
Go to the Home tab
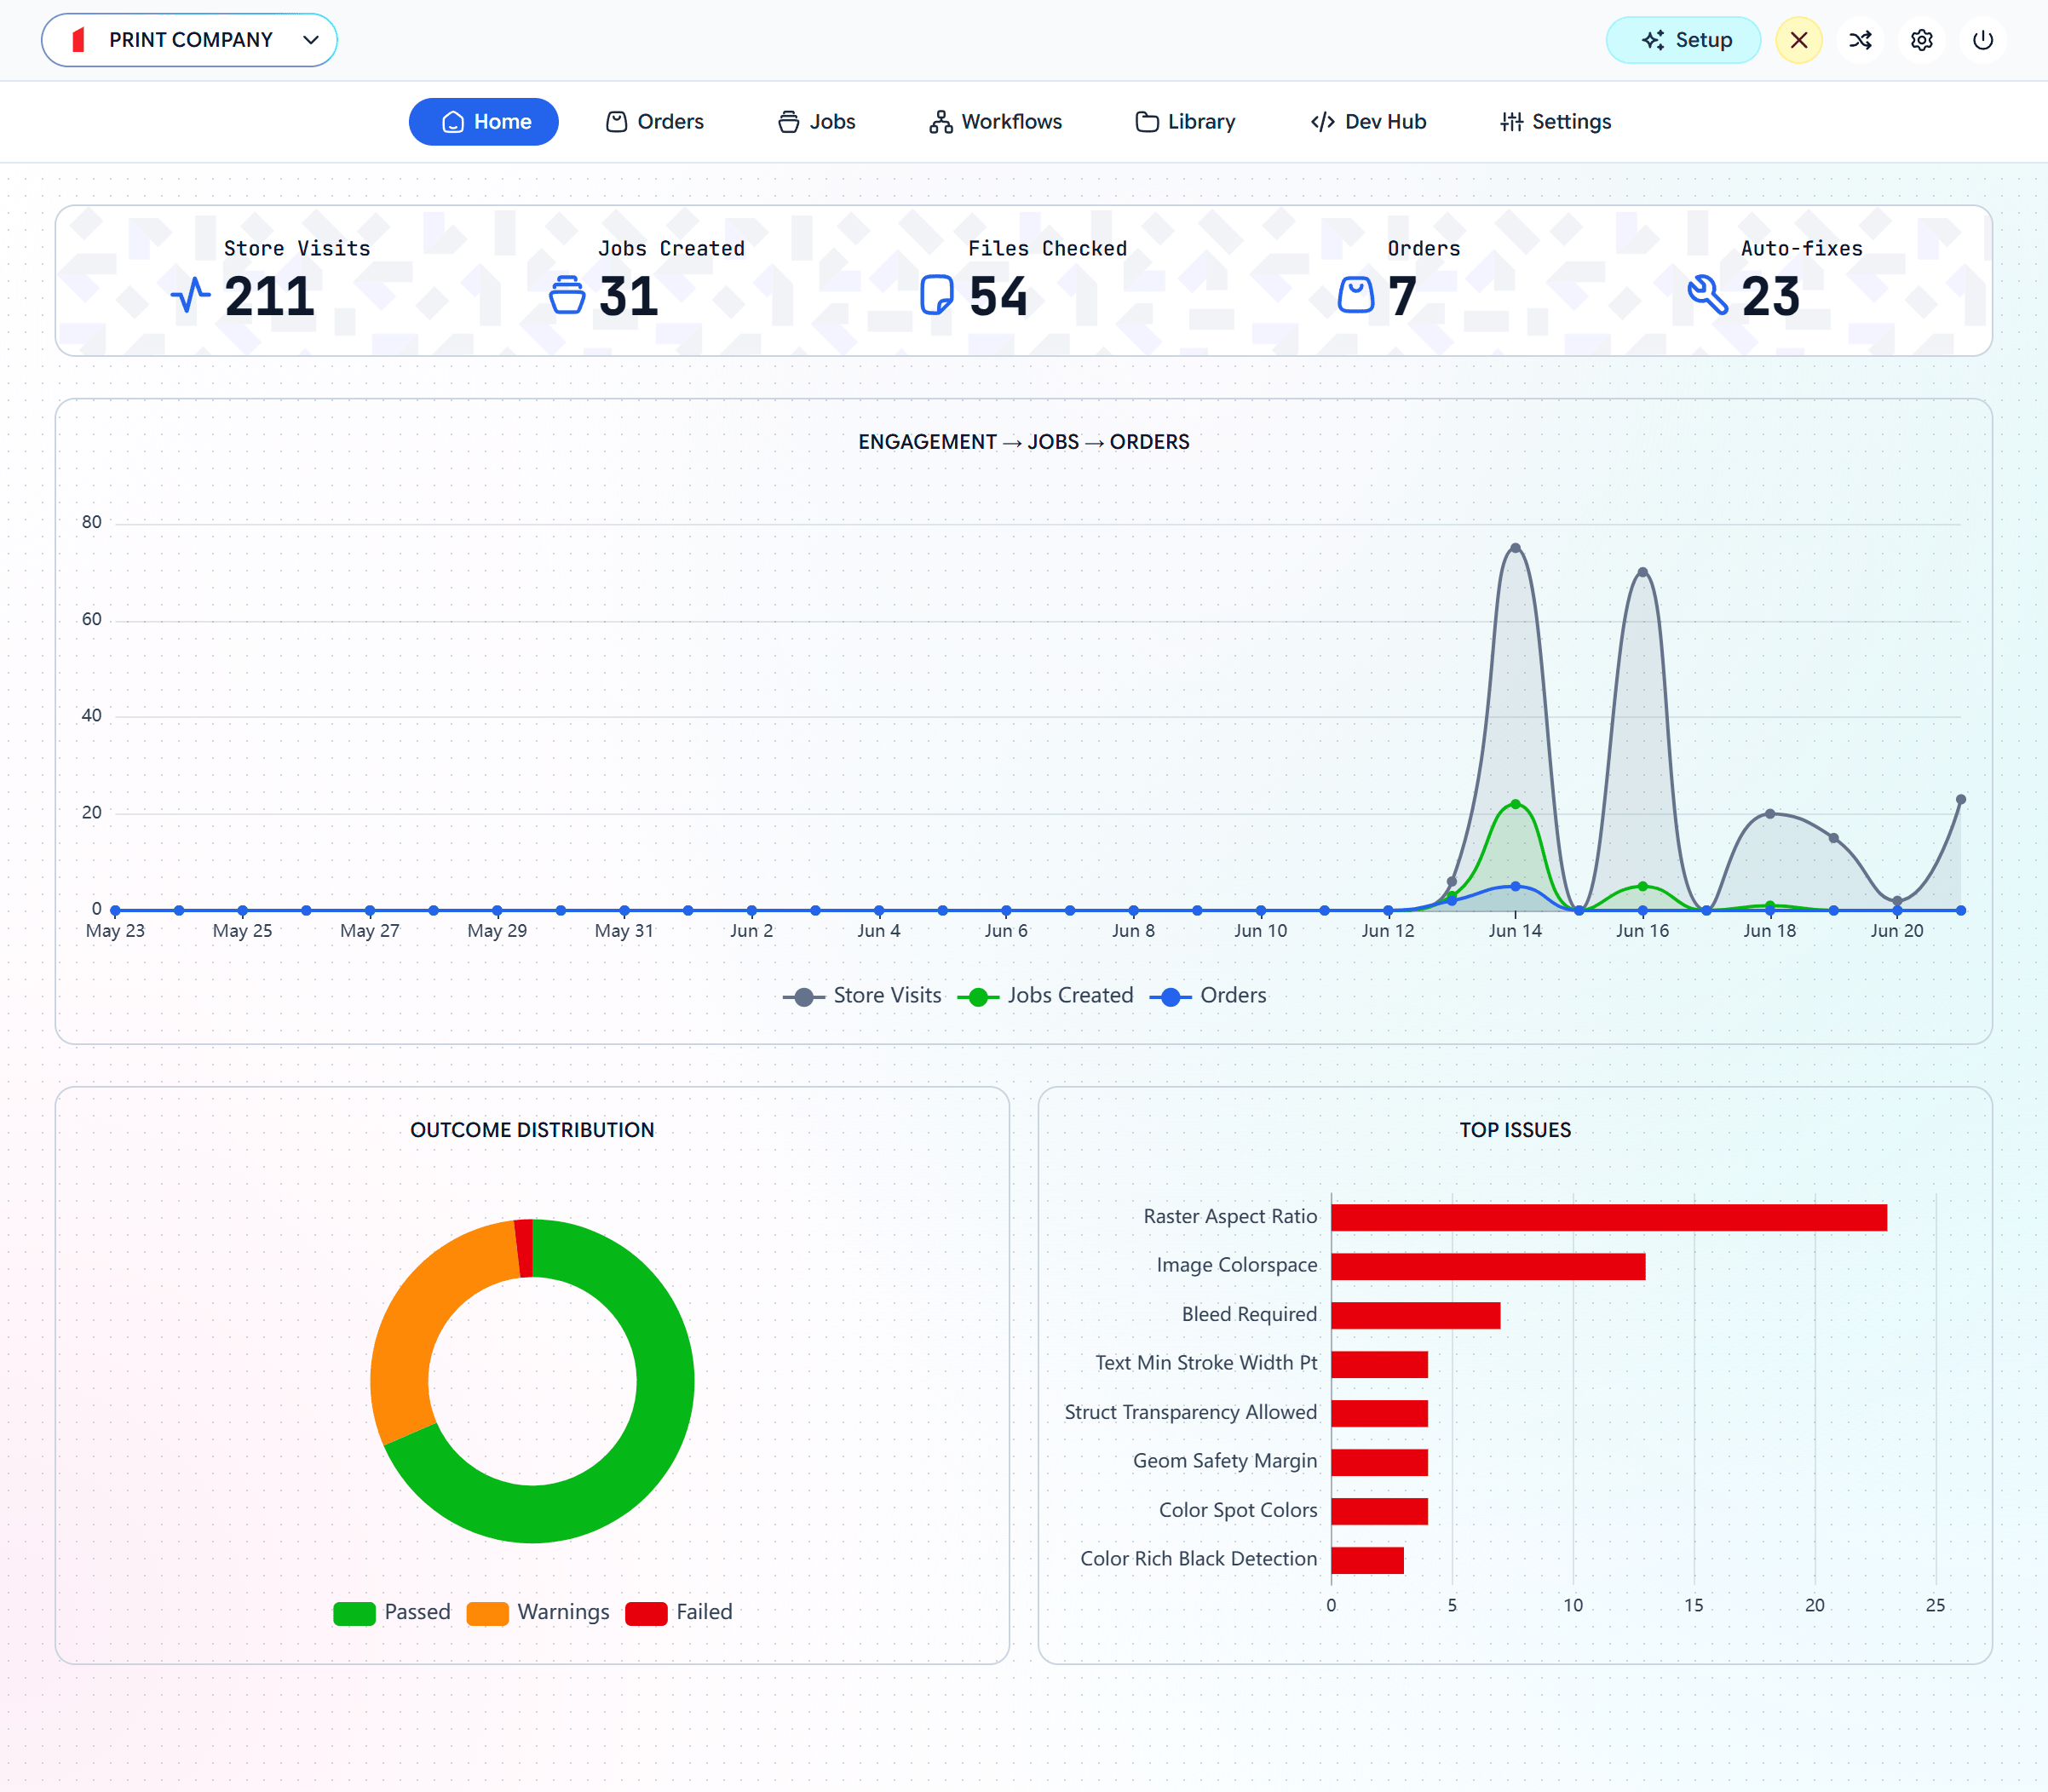click(x=484, y=122)
